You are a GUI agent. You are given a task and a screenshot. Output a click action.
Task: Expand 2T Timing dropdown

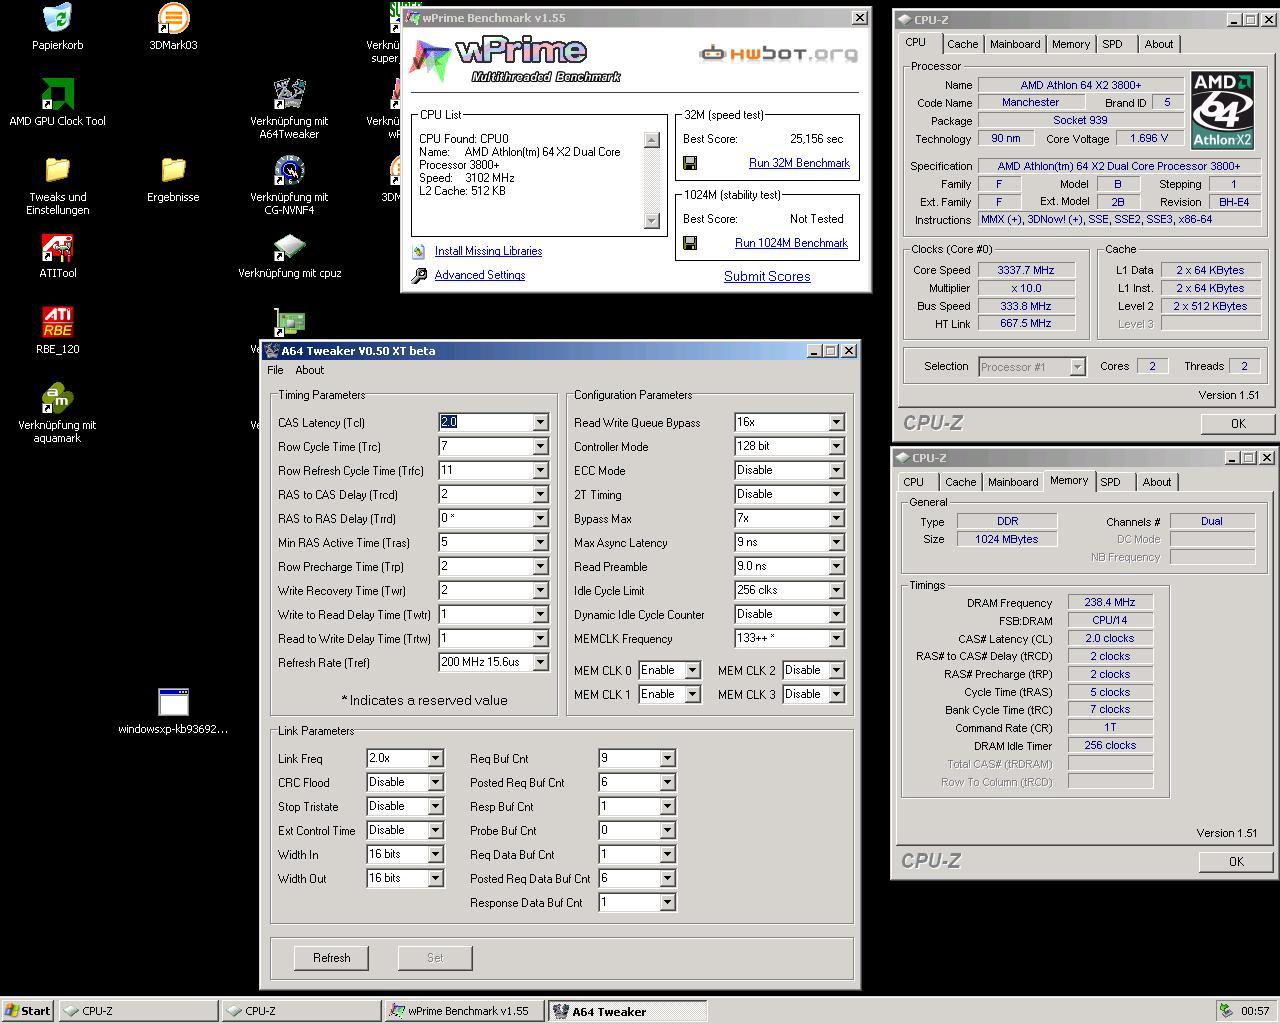pos(836,495)
